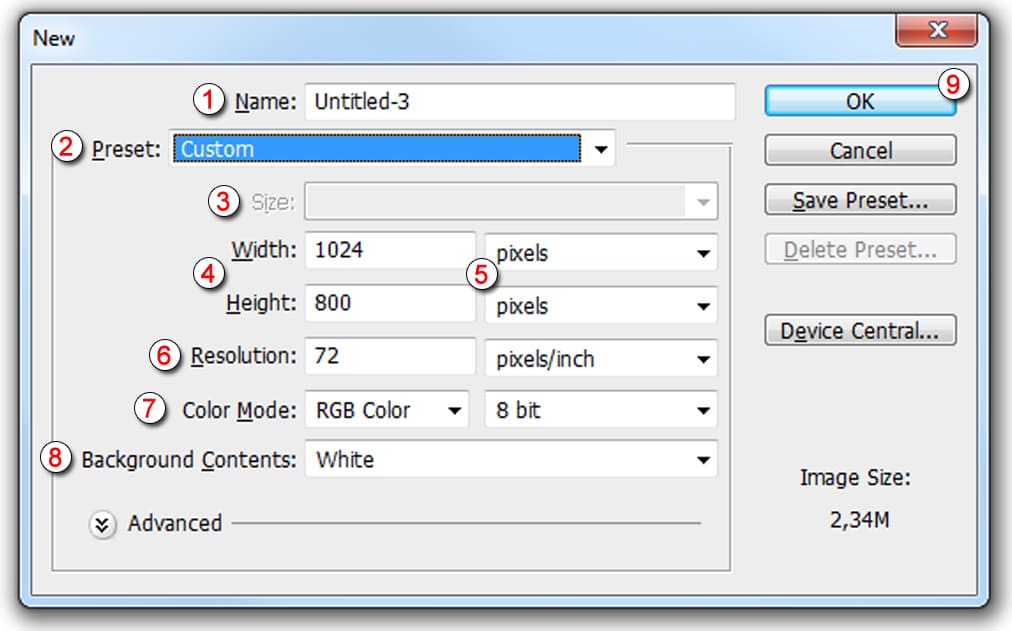
Task: Open the Width units dropdown
Action: click(x=601, y=253)
